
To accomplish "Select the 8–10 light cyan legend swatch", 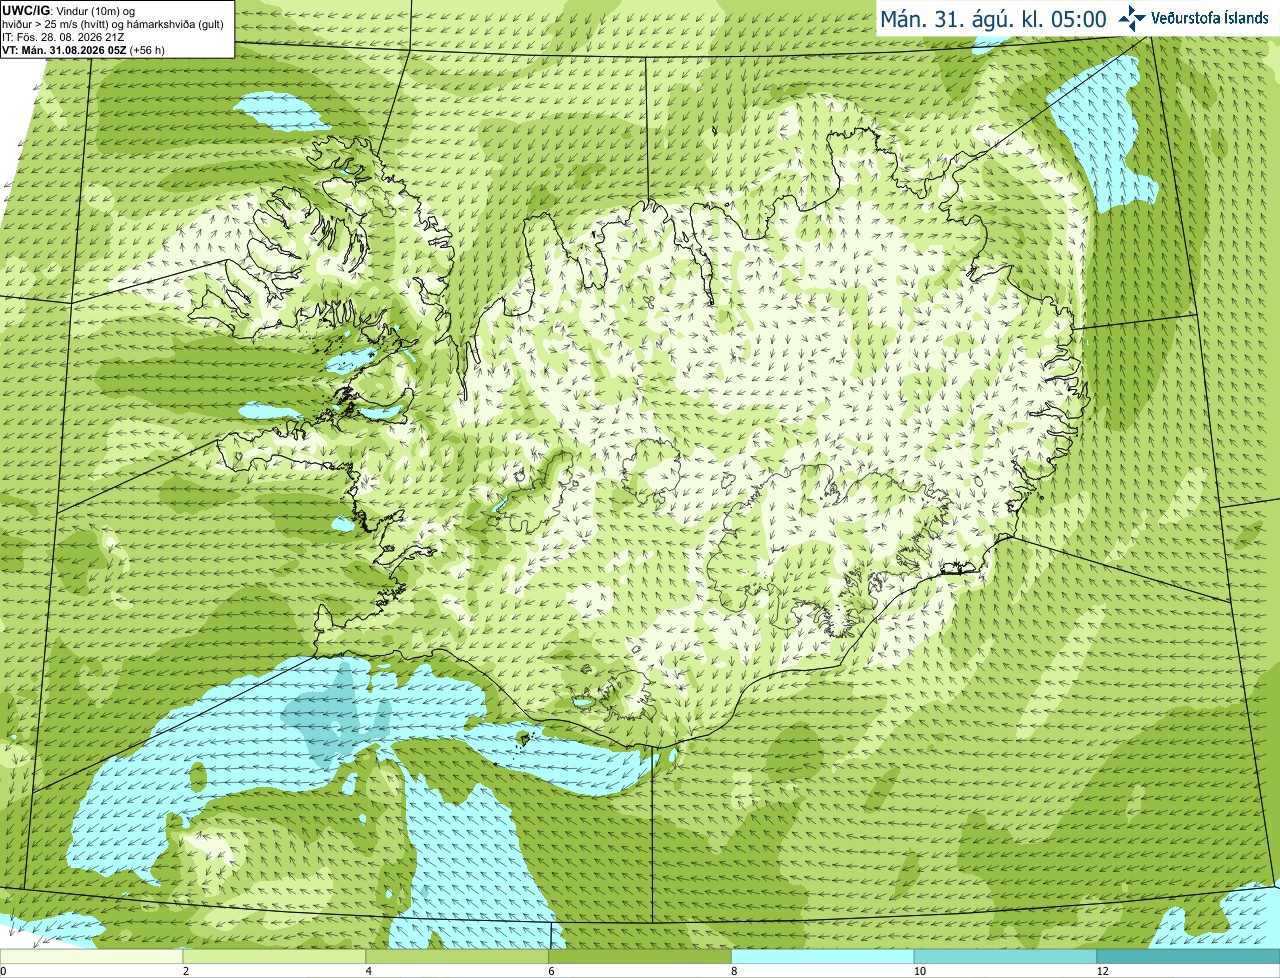I will pos(823,957).
